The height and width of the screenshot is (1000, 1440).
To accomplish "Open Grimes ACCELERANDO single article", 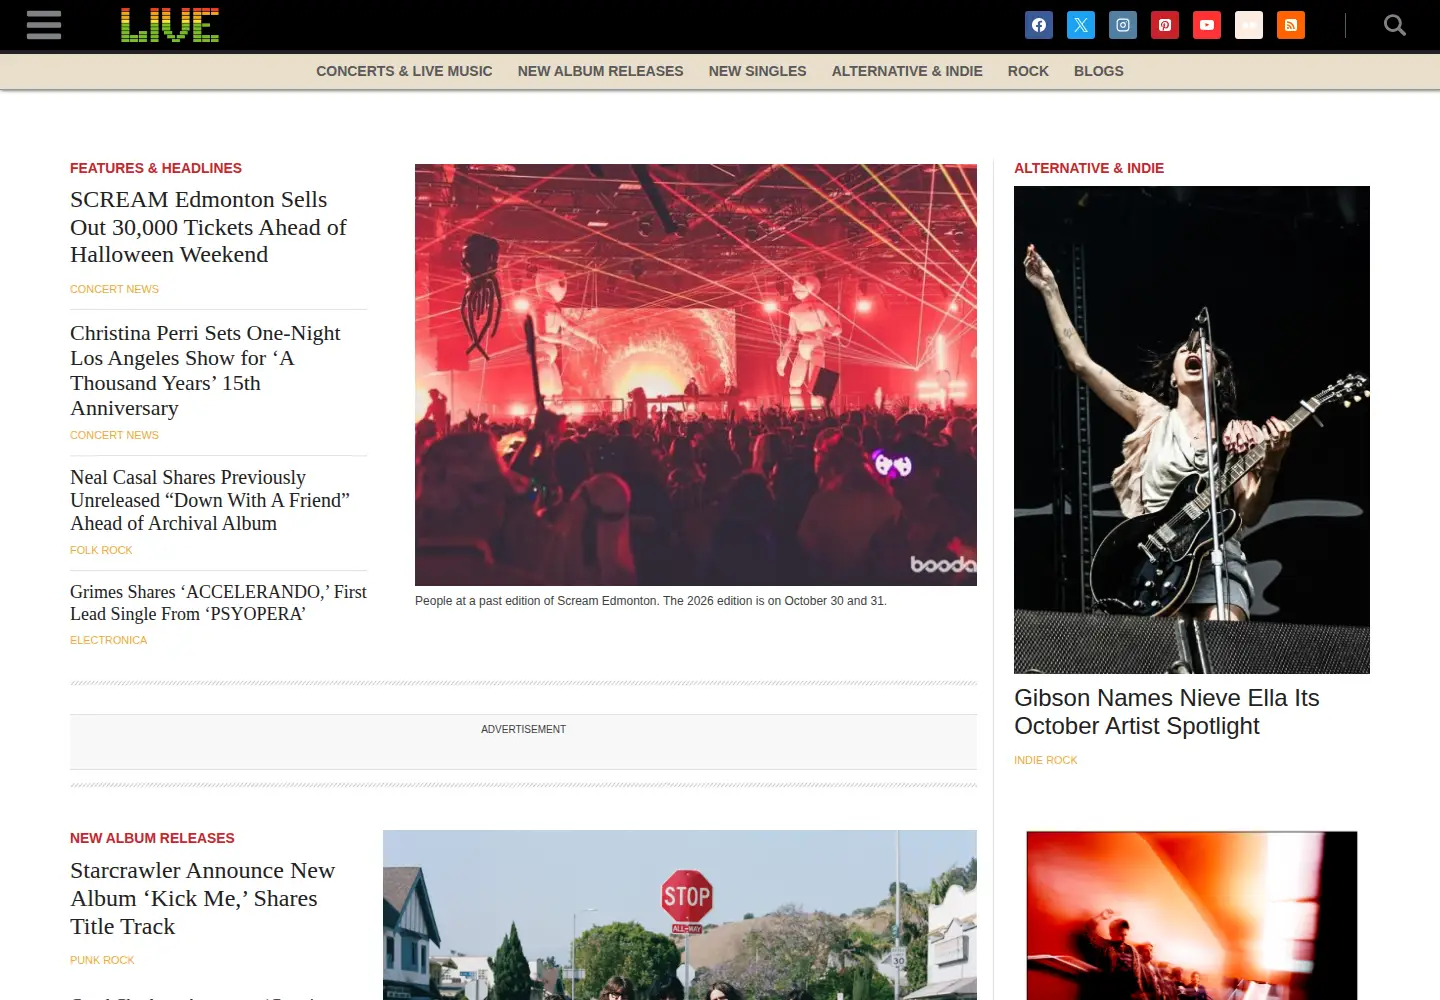I will 218,603.
